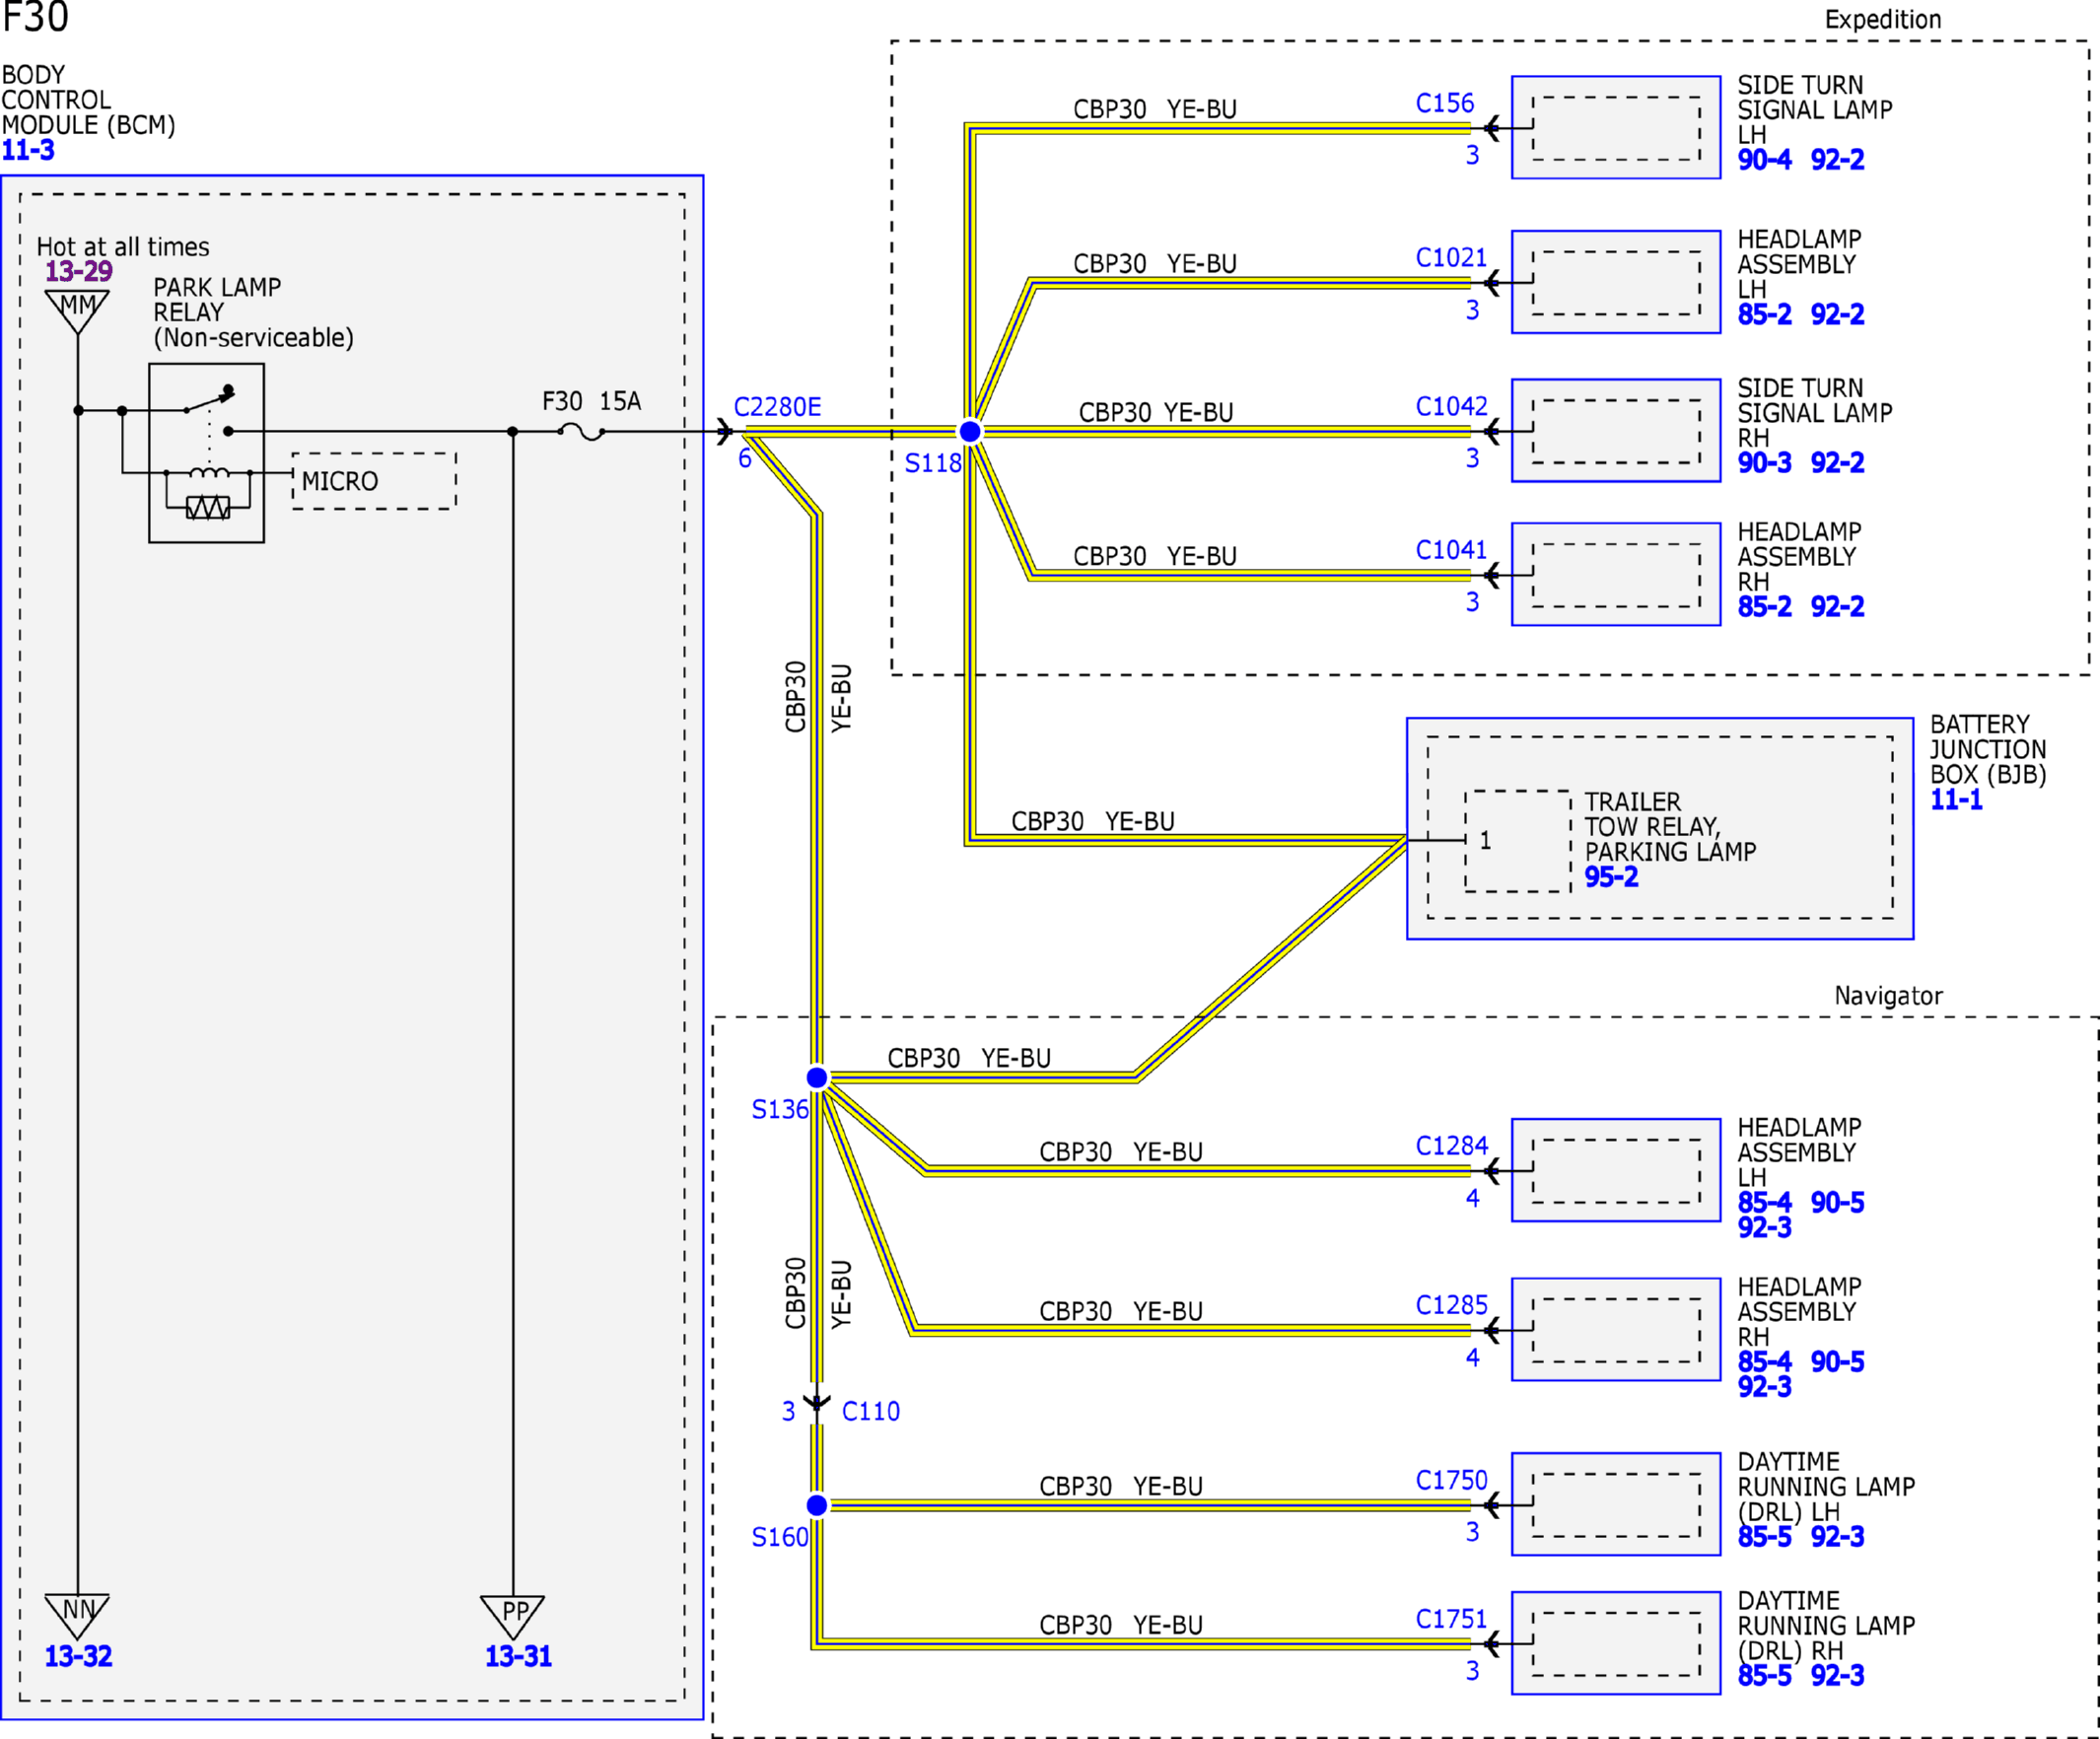Open the 95-2 Trailer Tow Relay reference

click(x=1611, y=878)
